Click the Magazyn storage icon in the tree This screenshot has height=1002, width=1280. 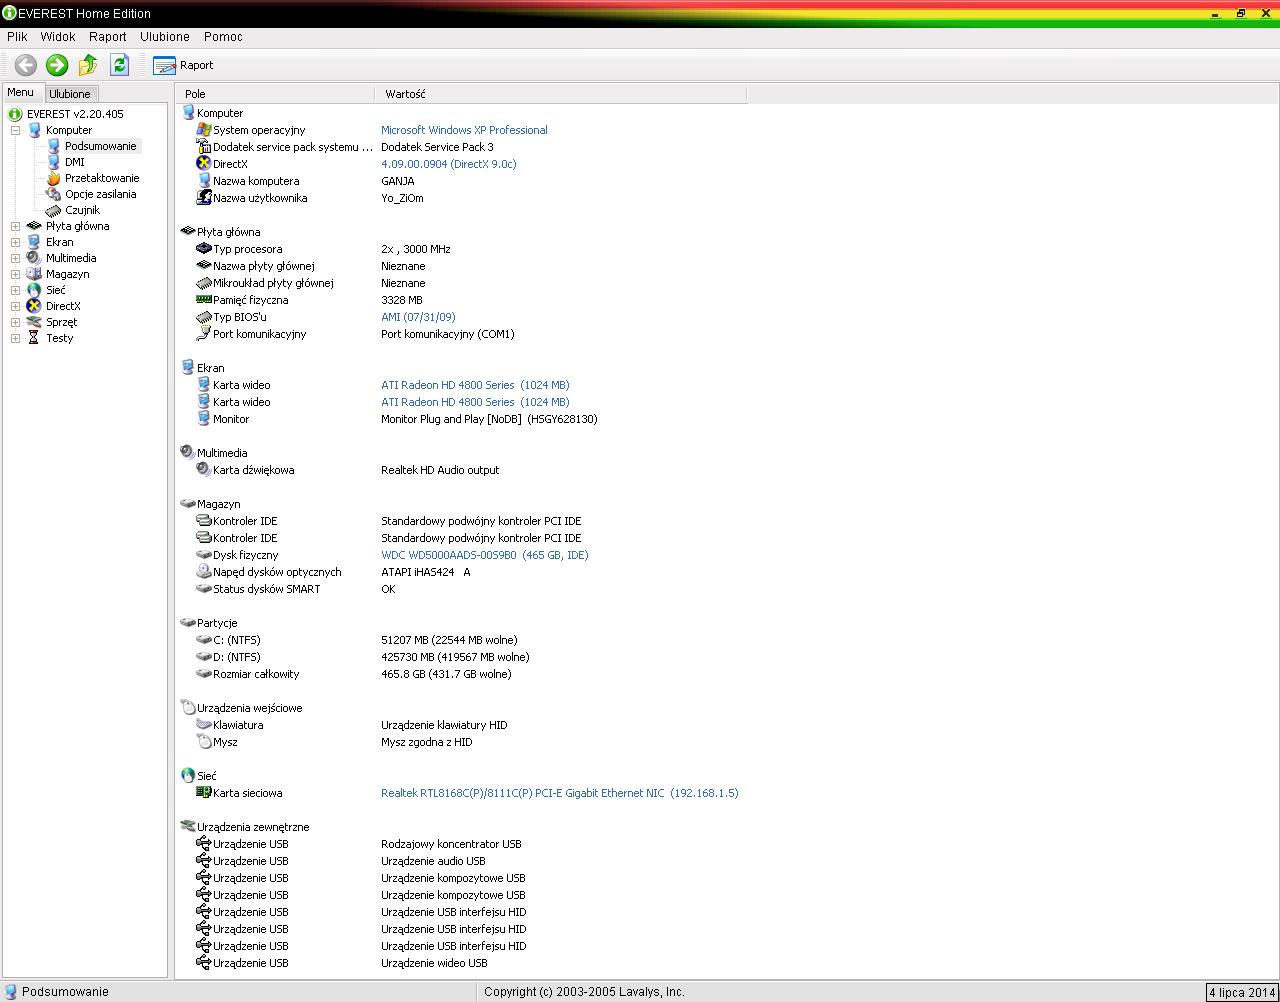34,274
